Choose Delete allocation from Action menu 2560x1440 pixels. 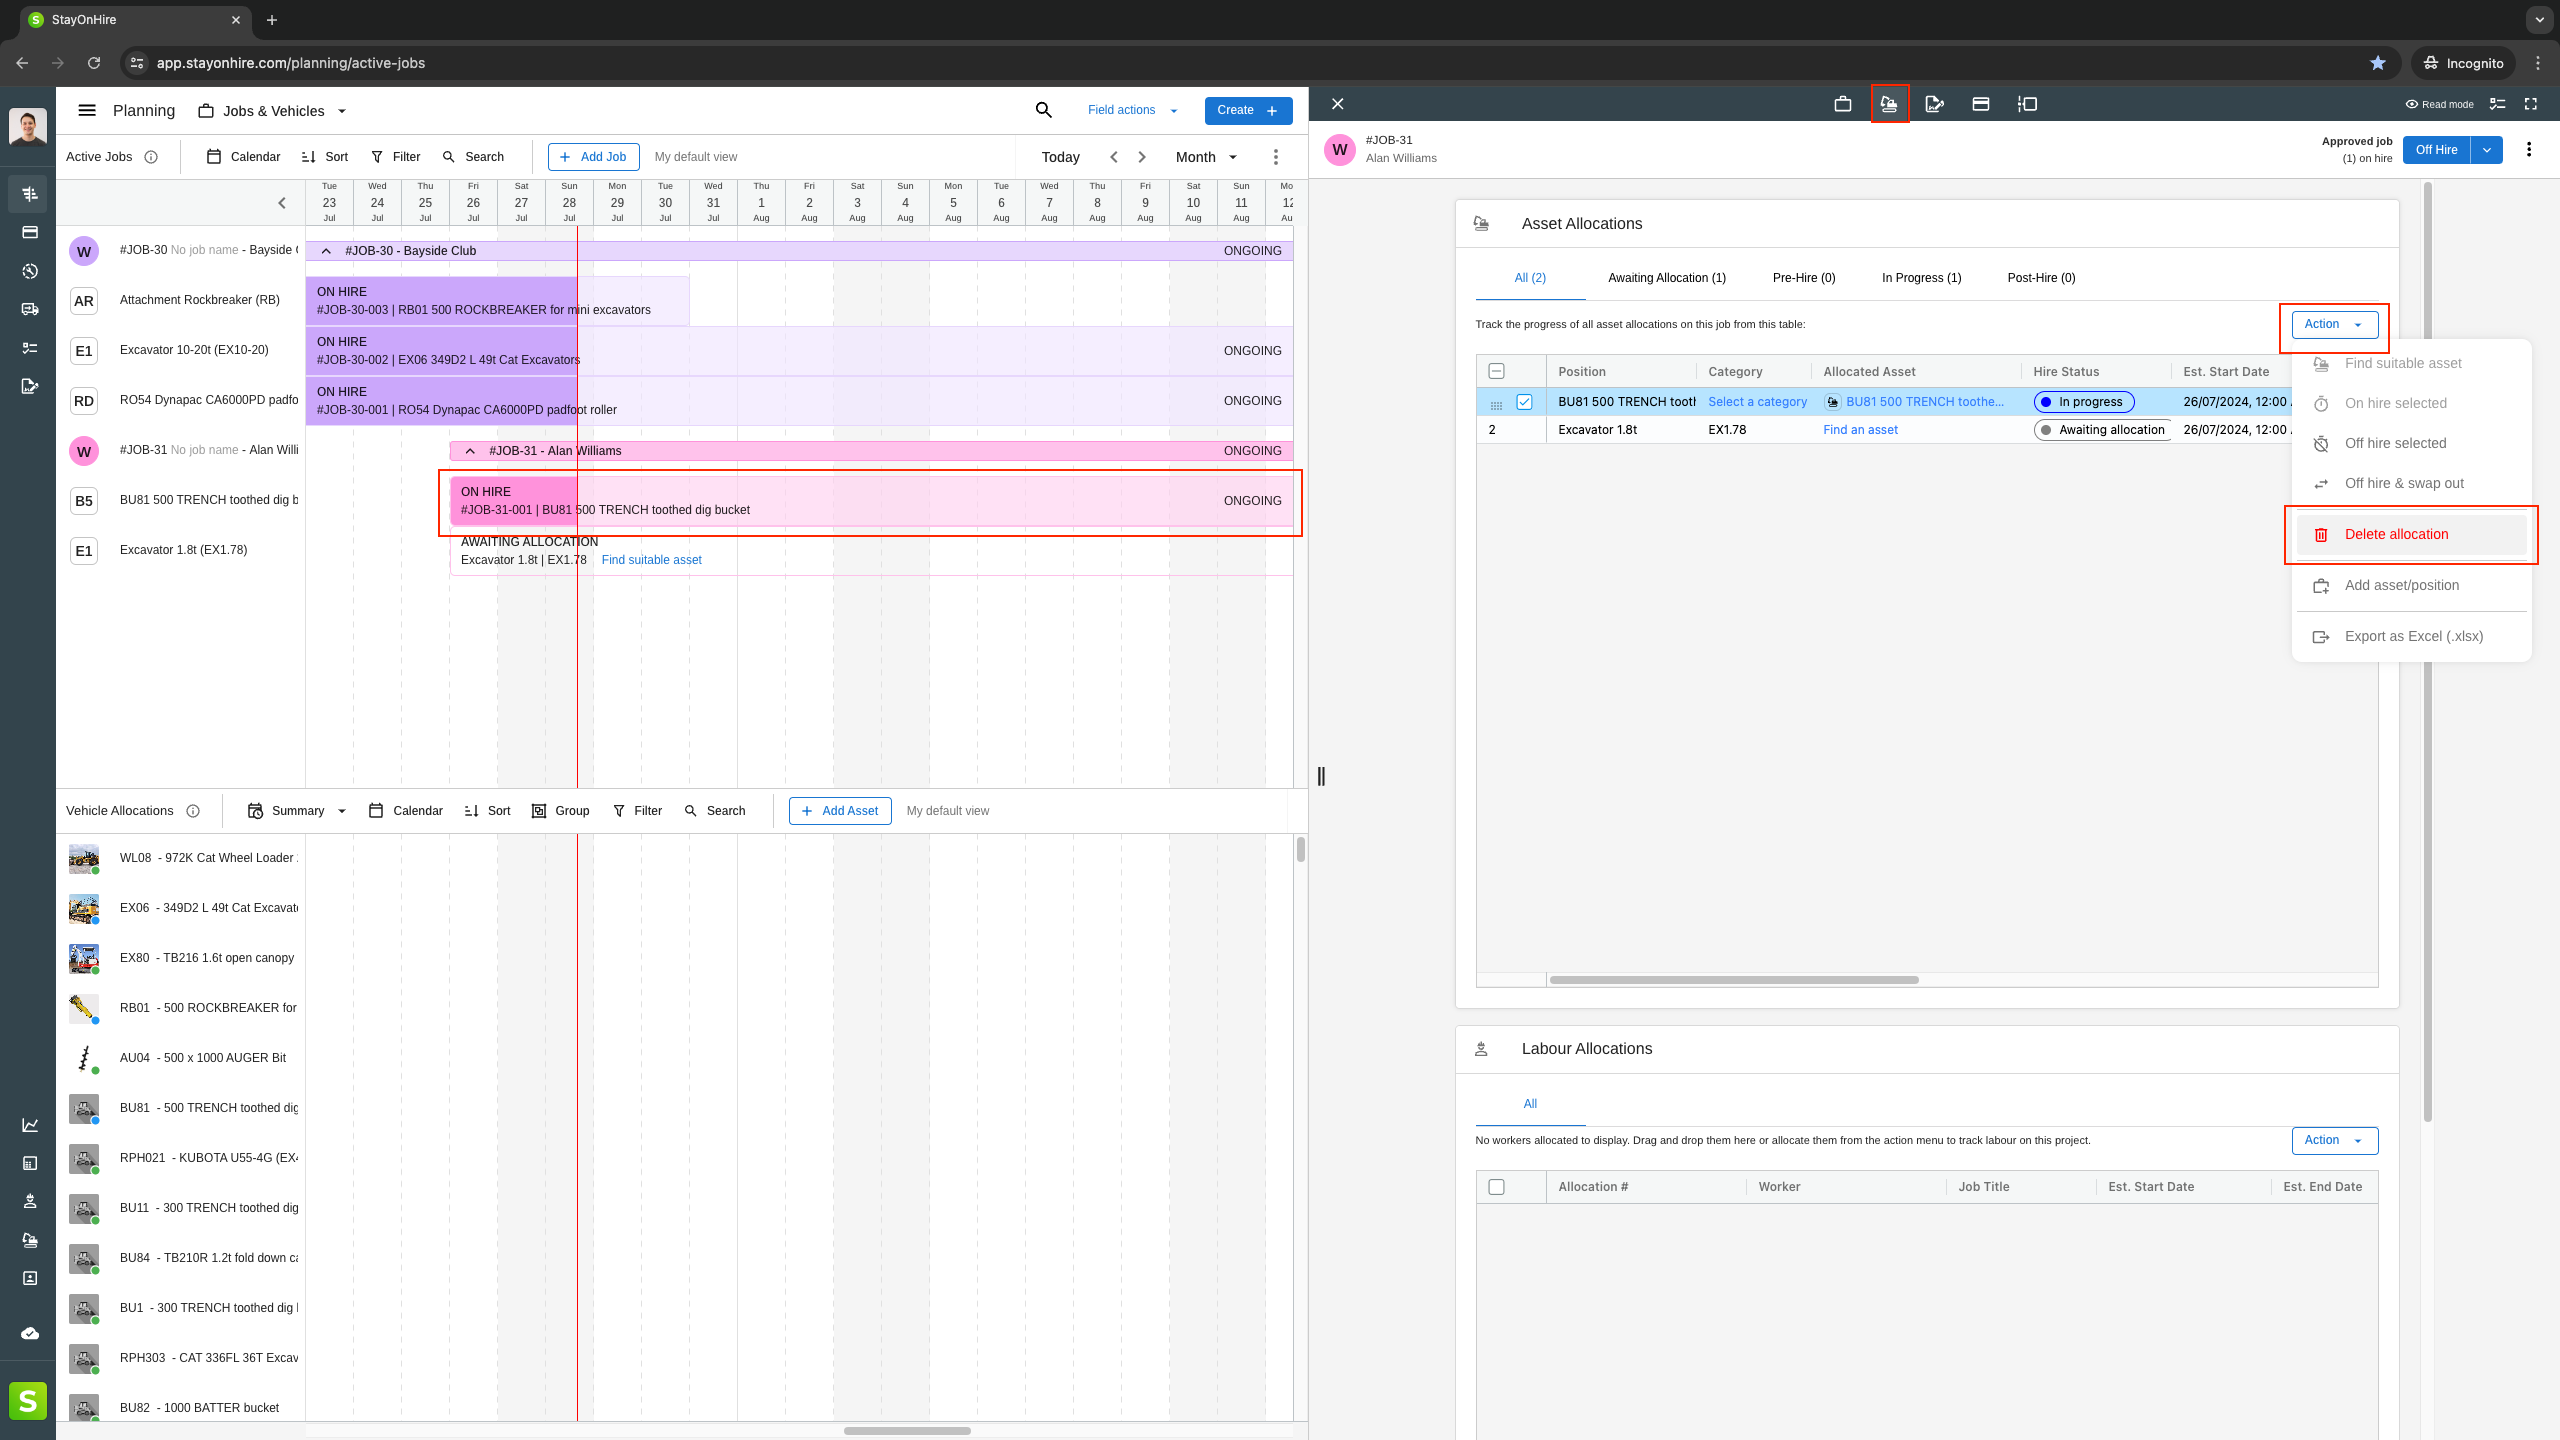[2396, 534]
